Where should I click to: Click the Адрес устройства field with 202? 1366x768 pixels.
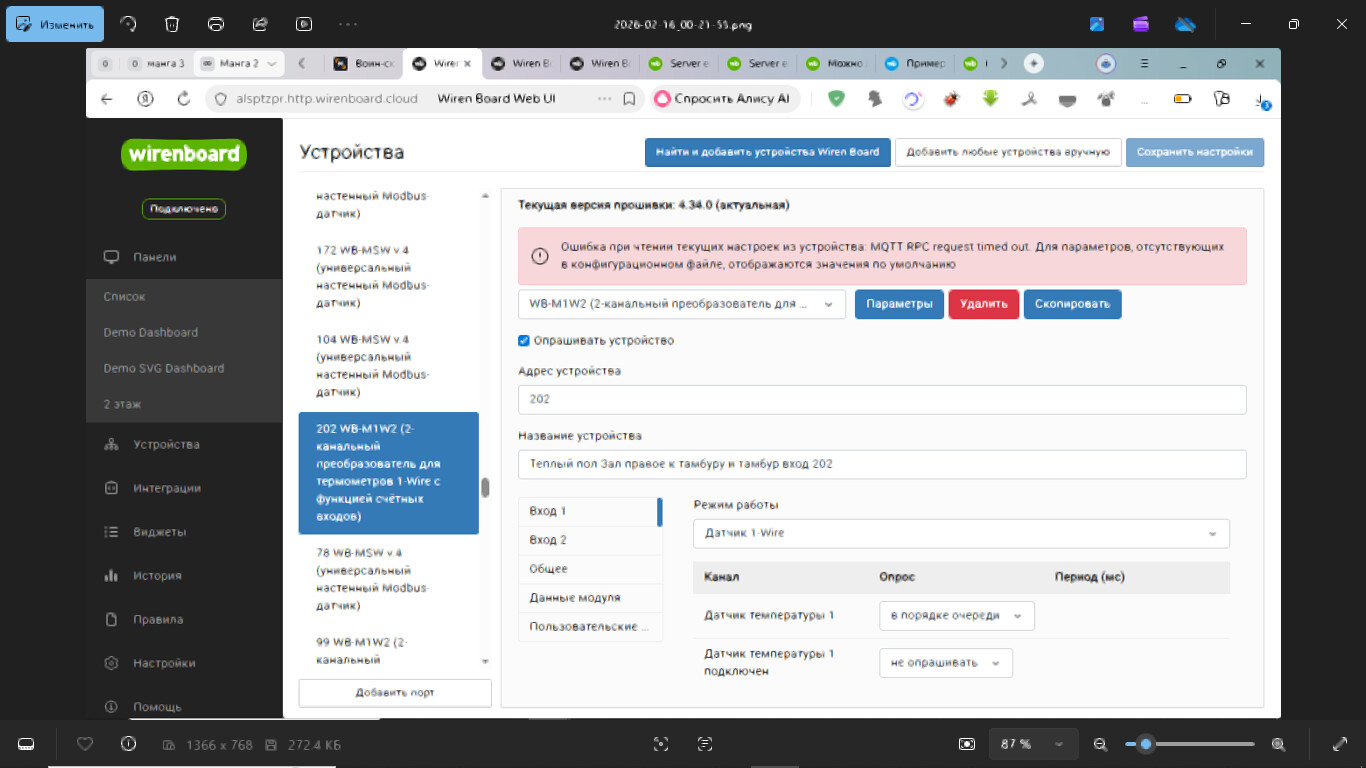point(882,399)
